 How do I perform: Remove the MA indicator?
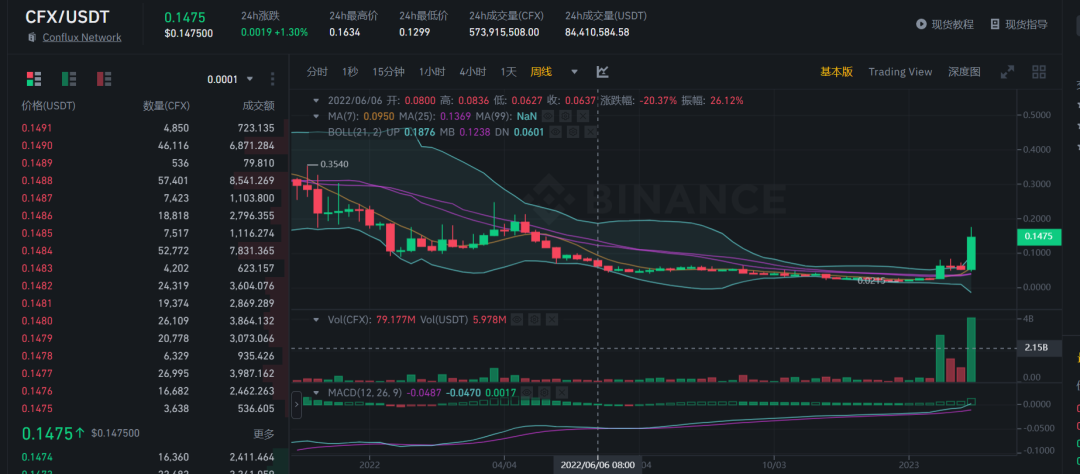[583, 116]
